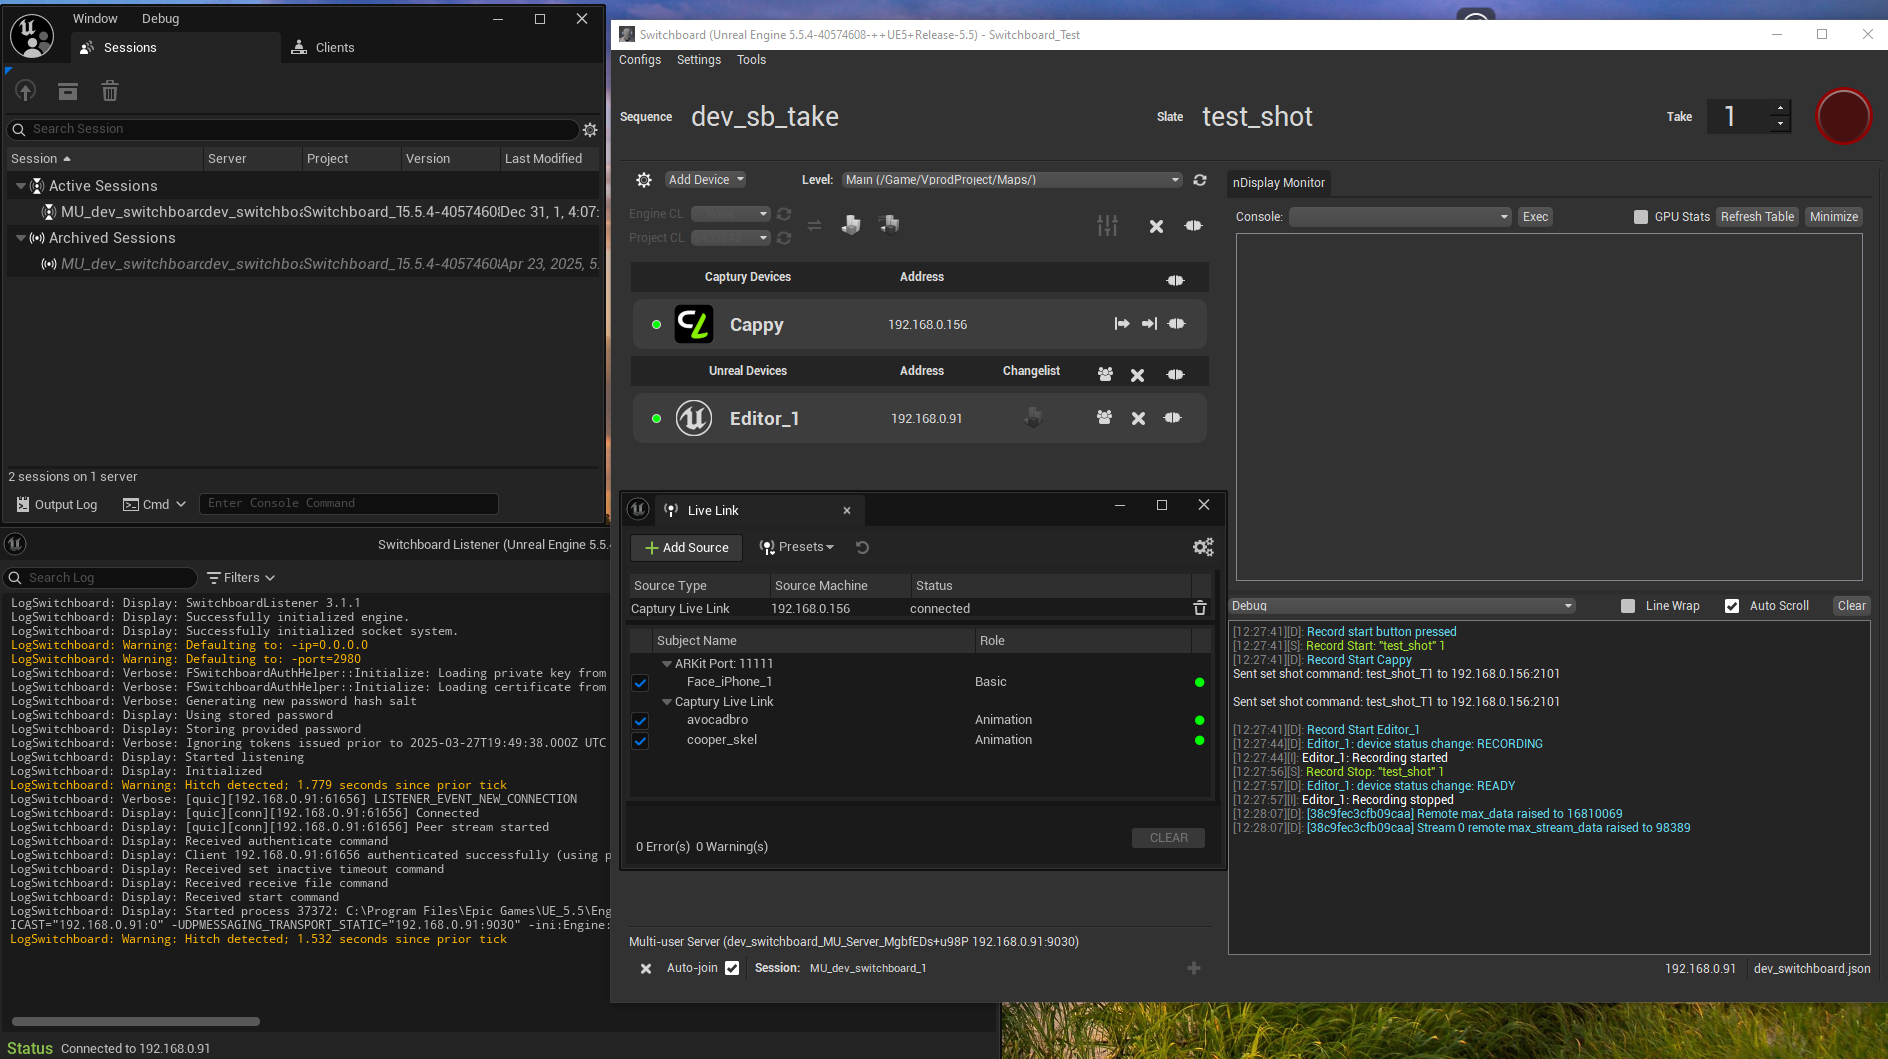Uncheck the Face_iPhone_1 subject

[x=641, y=683]
